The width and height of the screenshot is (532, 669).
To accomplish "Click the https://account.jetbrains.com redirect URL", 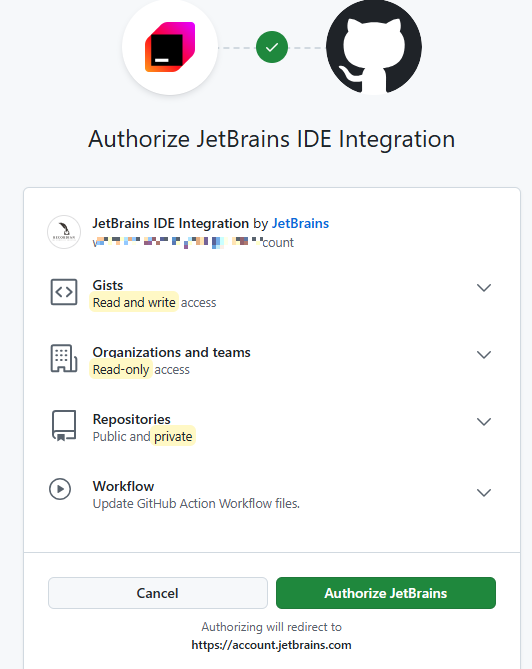I will (271, 645).
